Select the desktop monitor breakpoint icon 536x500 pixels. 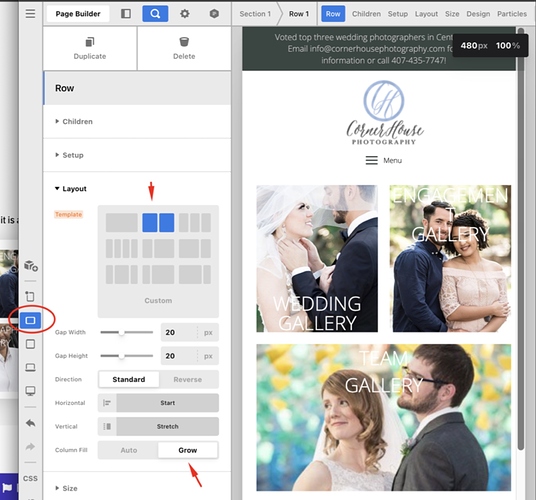(x=30, y=391)
